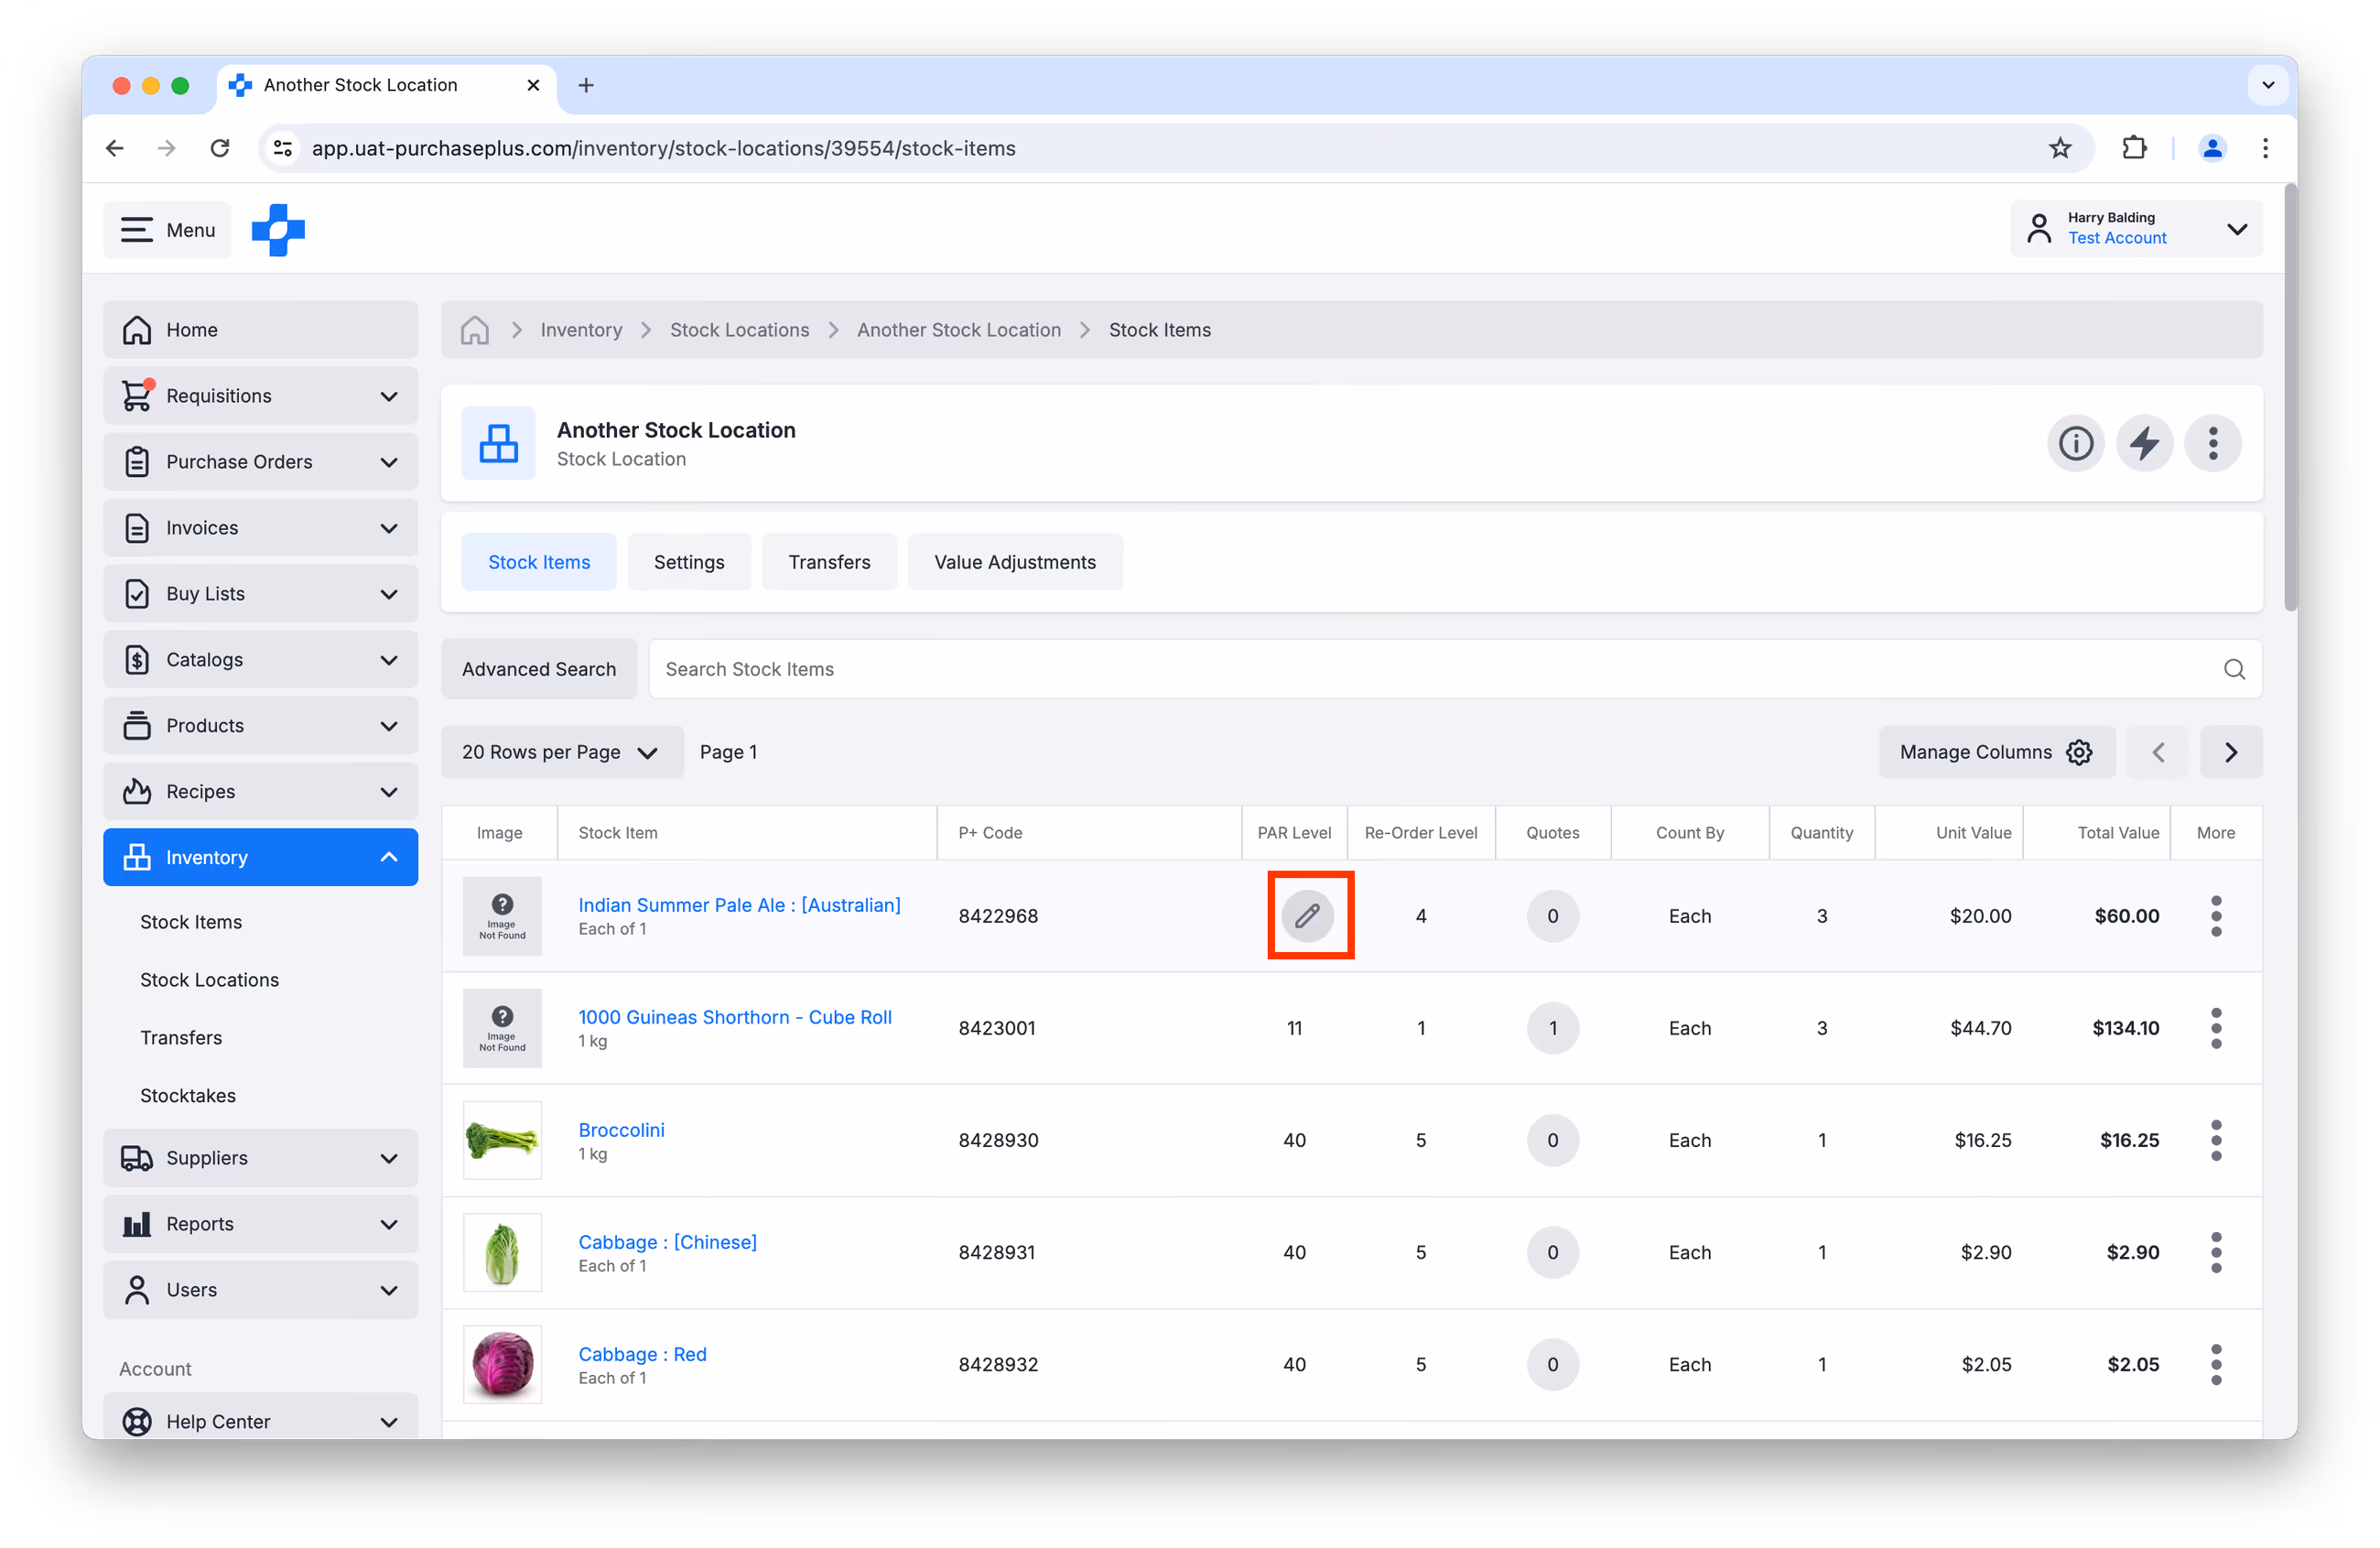Screen dimensions: 2380x1548
Task: Click the Advanced Search button
Action: point(539,669)
